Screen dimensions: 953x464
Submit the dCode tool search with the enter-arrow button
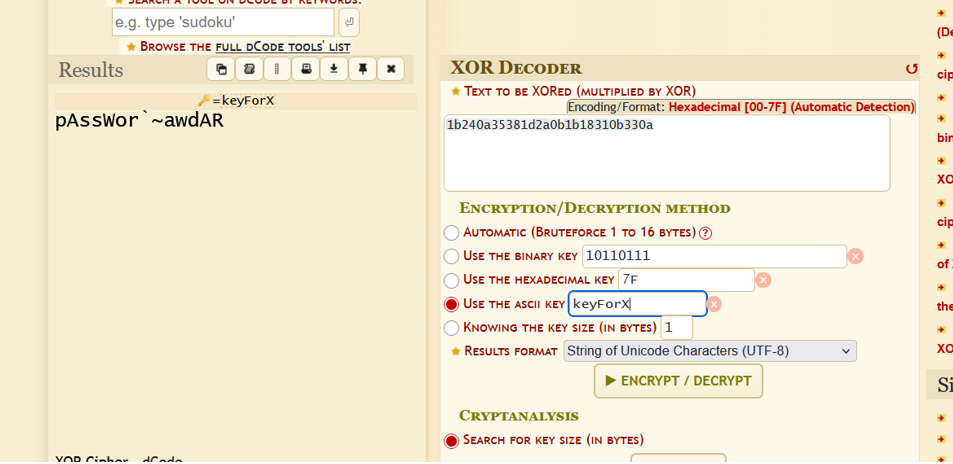[349, 23]
